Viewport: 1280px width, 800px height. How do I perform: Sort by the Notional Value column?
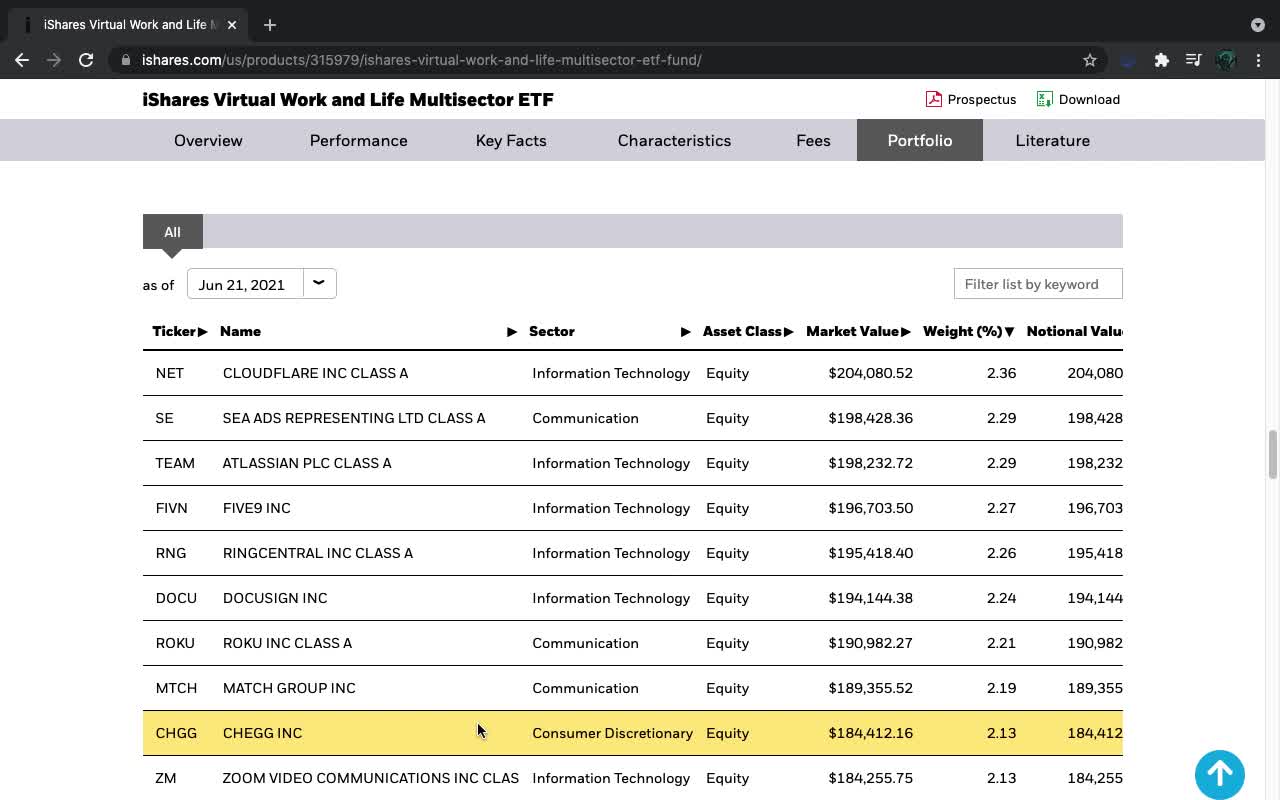1074,331
